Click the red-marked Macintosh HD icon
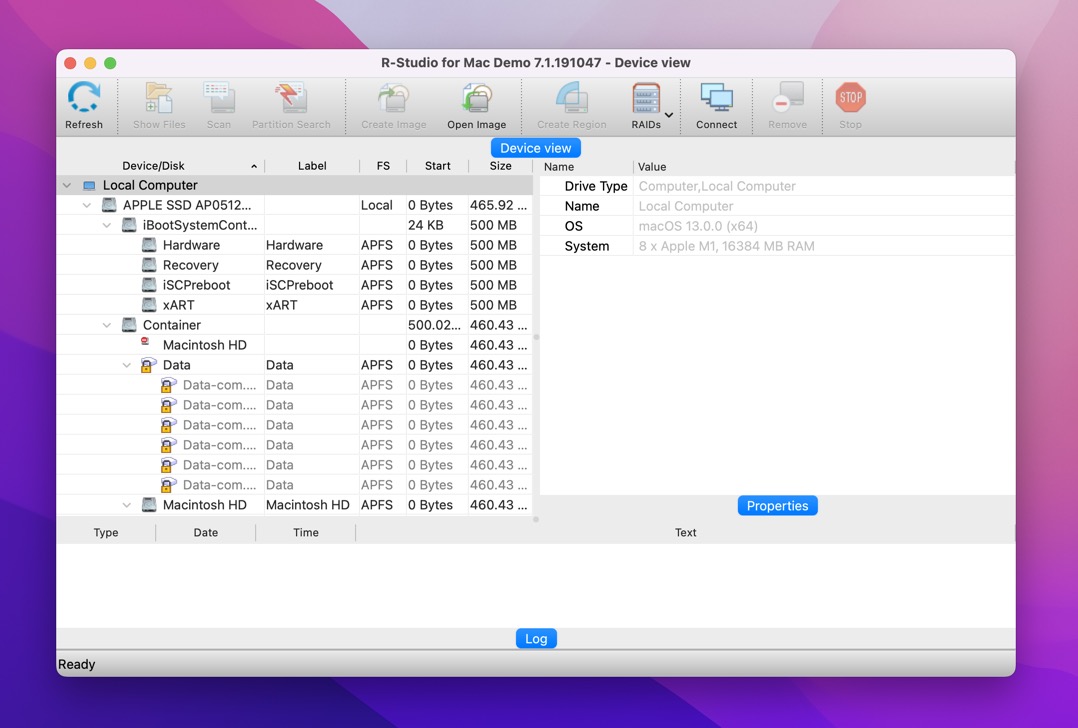Image resolution: width=1078 pixels, height=728 pixels. (145, 342)
